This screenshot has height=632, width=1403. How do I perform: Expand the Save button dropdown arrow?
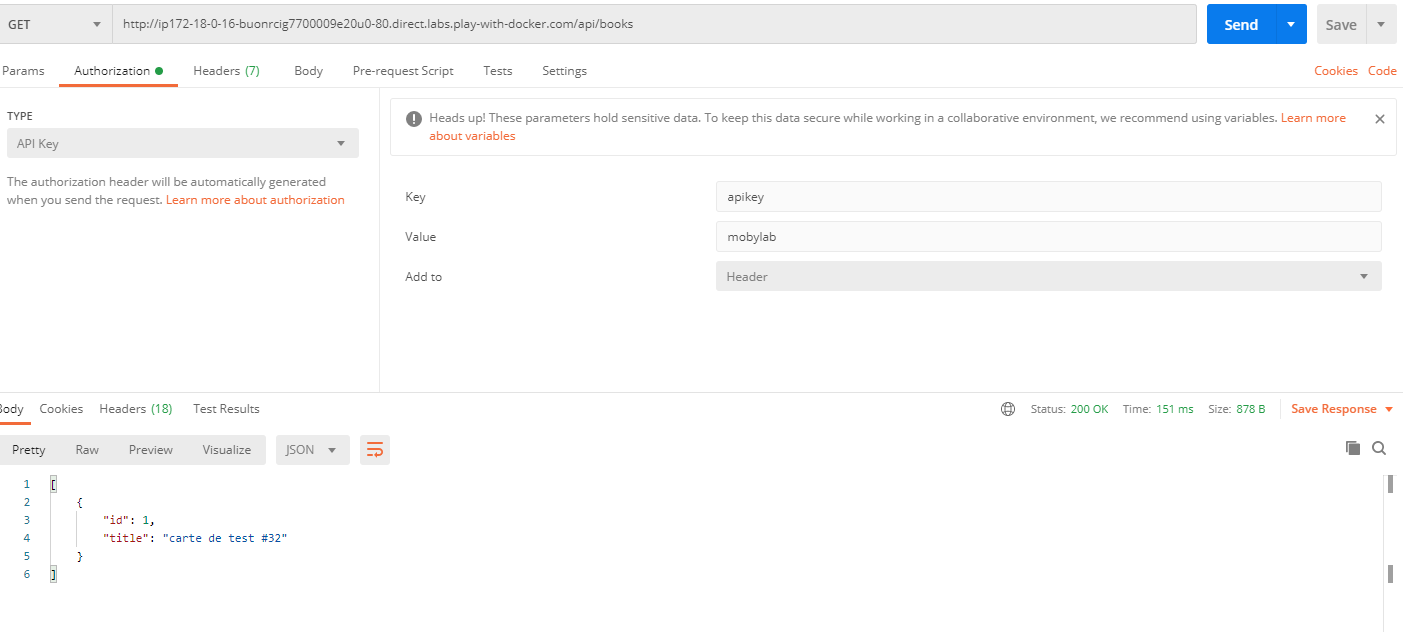1381,24
